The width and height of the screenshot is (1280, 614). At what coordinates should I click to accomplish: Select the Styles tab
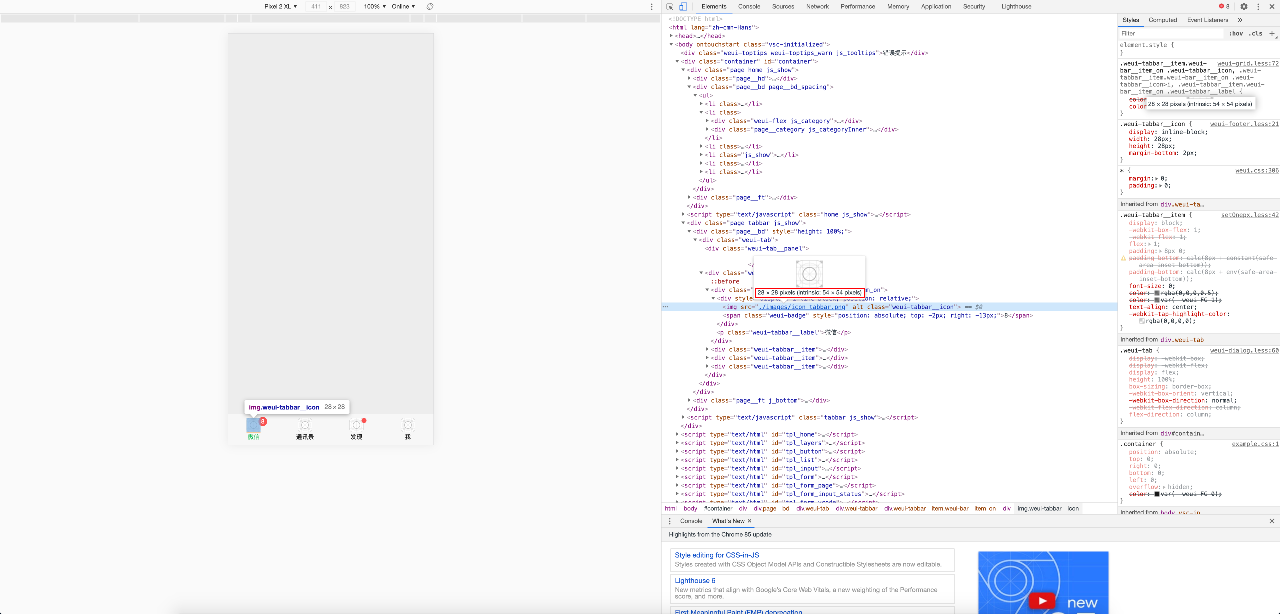click(x=1130, y=20)
